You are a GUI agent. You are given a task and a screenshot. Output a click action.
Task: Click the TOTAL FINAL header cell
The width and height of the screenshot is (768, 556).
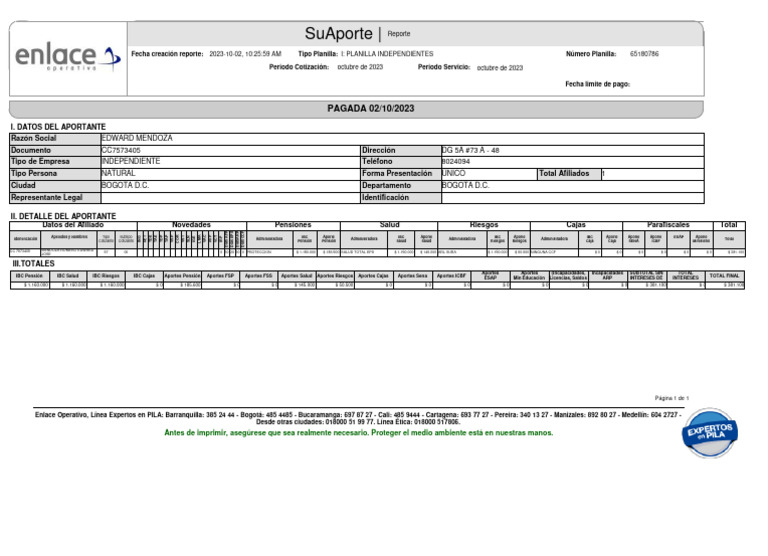(x=724, y=276)
